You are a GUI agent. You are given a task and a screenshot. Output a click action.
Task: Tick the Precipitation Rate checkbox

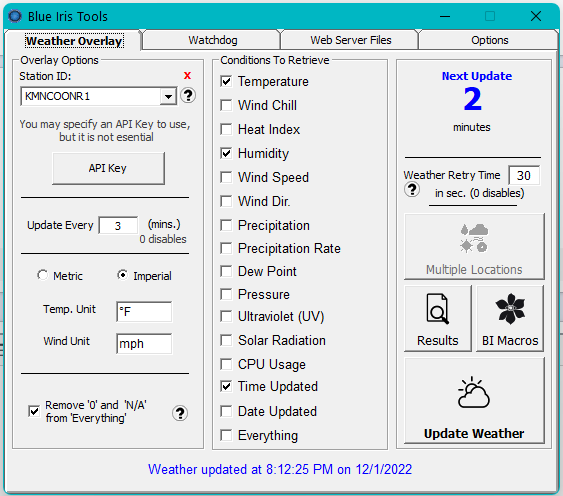point(226,248)
